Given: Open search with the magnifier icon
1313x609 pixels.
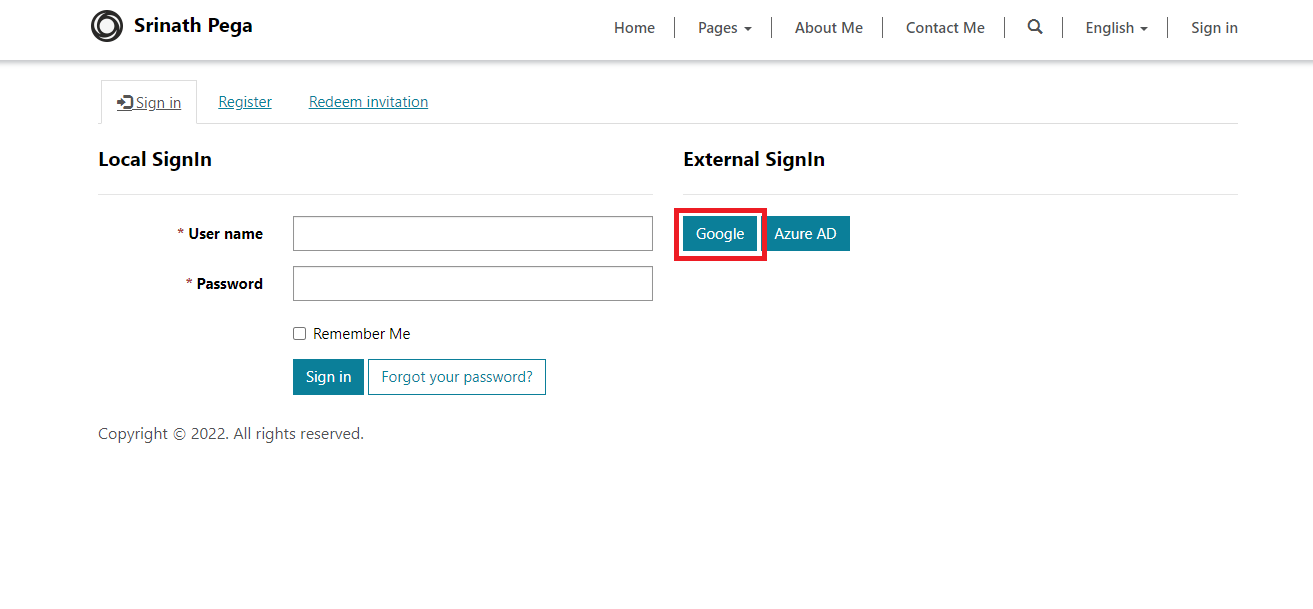Looking at the screenshot, I should (1035, 27).
